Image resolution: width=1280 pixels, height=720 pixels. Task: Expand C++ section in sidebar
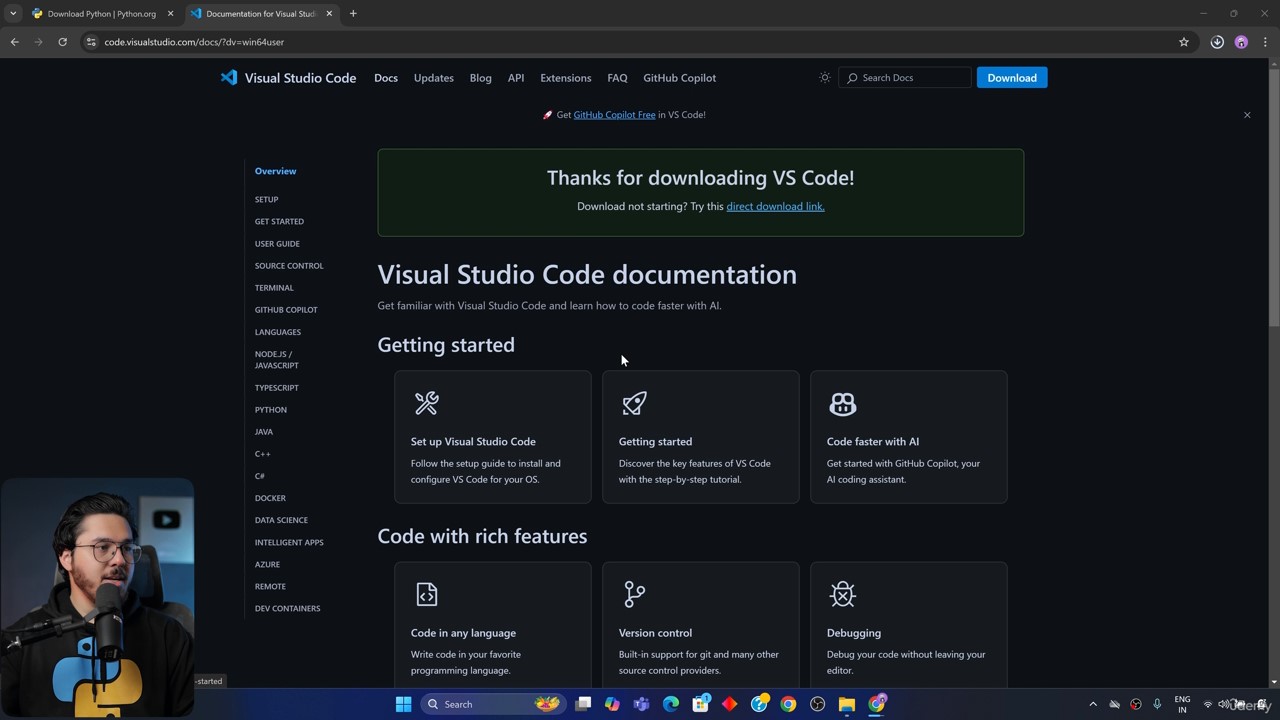(262, 454)
